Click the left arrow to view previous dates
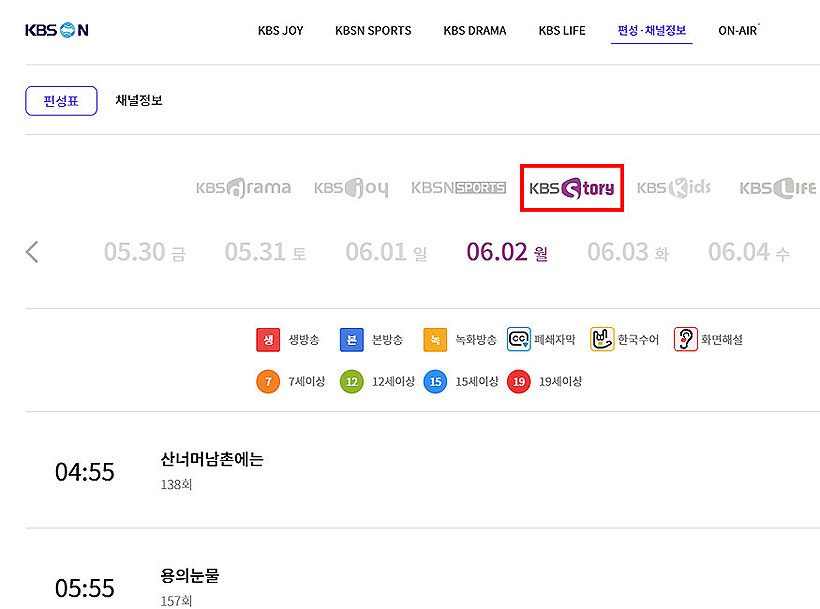 (x=31, y=252)
